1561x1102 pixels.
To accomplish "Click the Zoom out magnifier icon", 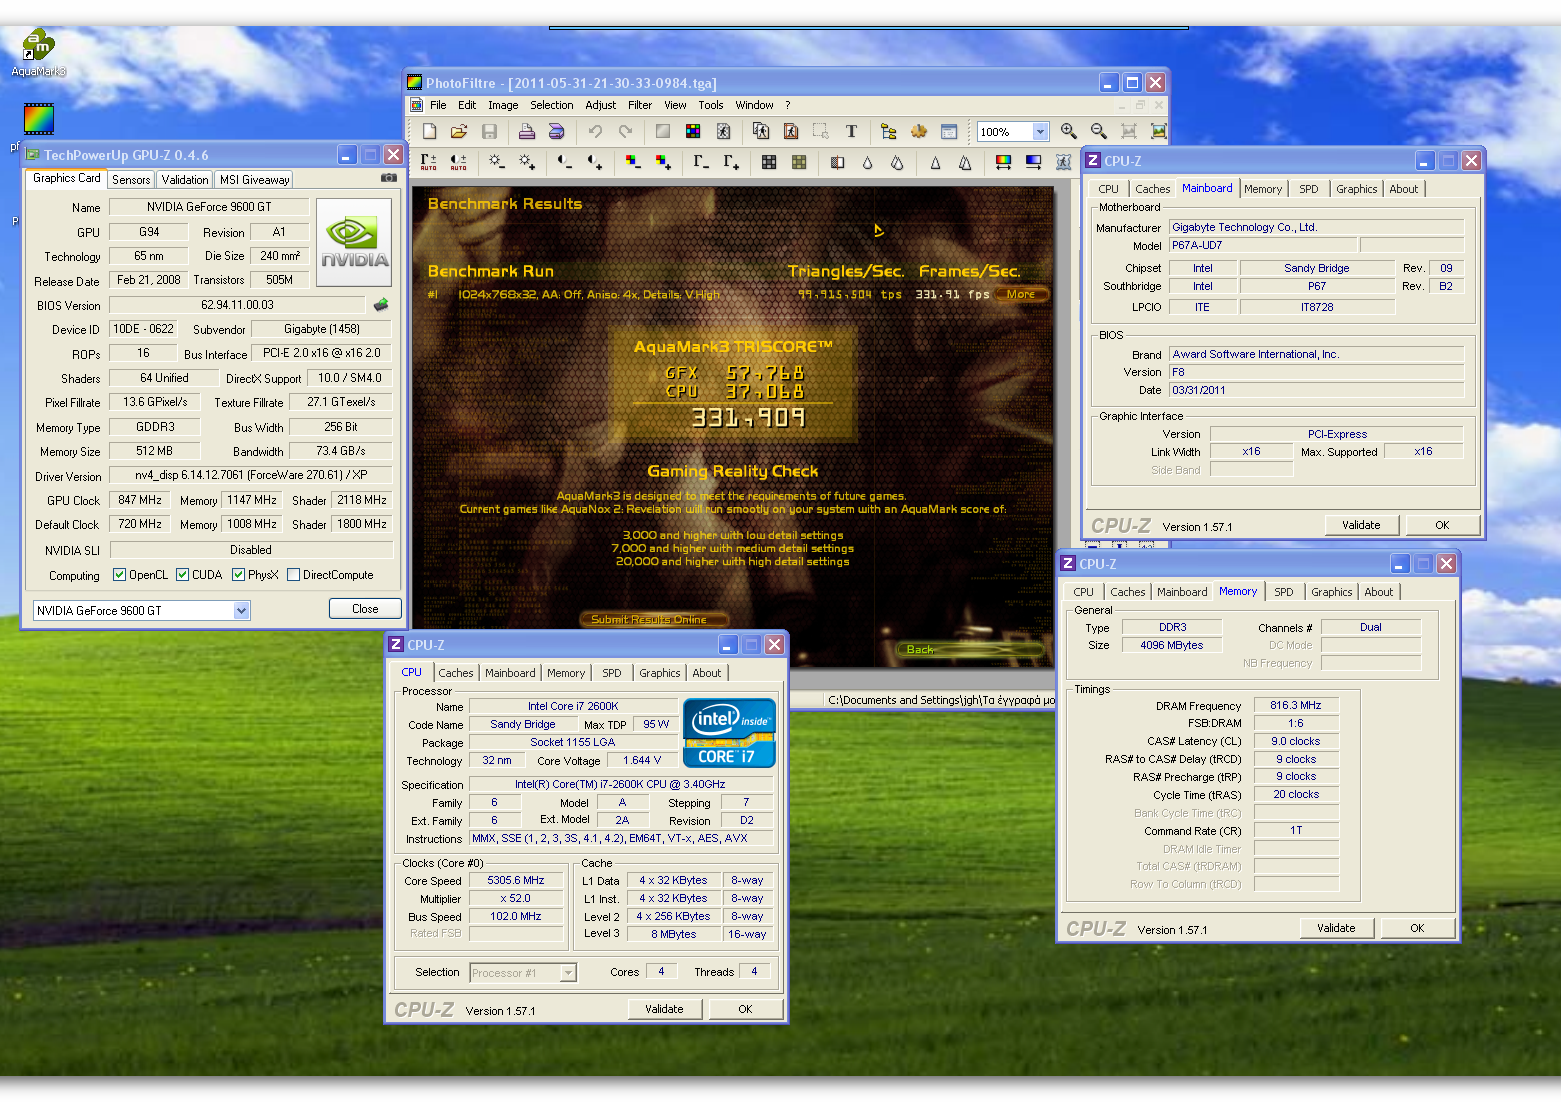I will 1099,131.
